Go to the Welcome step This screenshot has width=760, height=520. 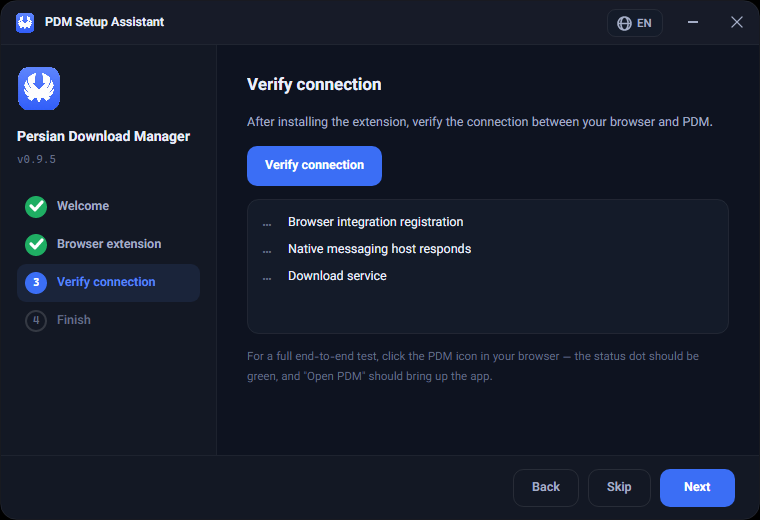[108, 206]
